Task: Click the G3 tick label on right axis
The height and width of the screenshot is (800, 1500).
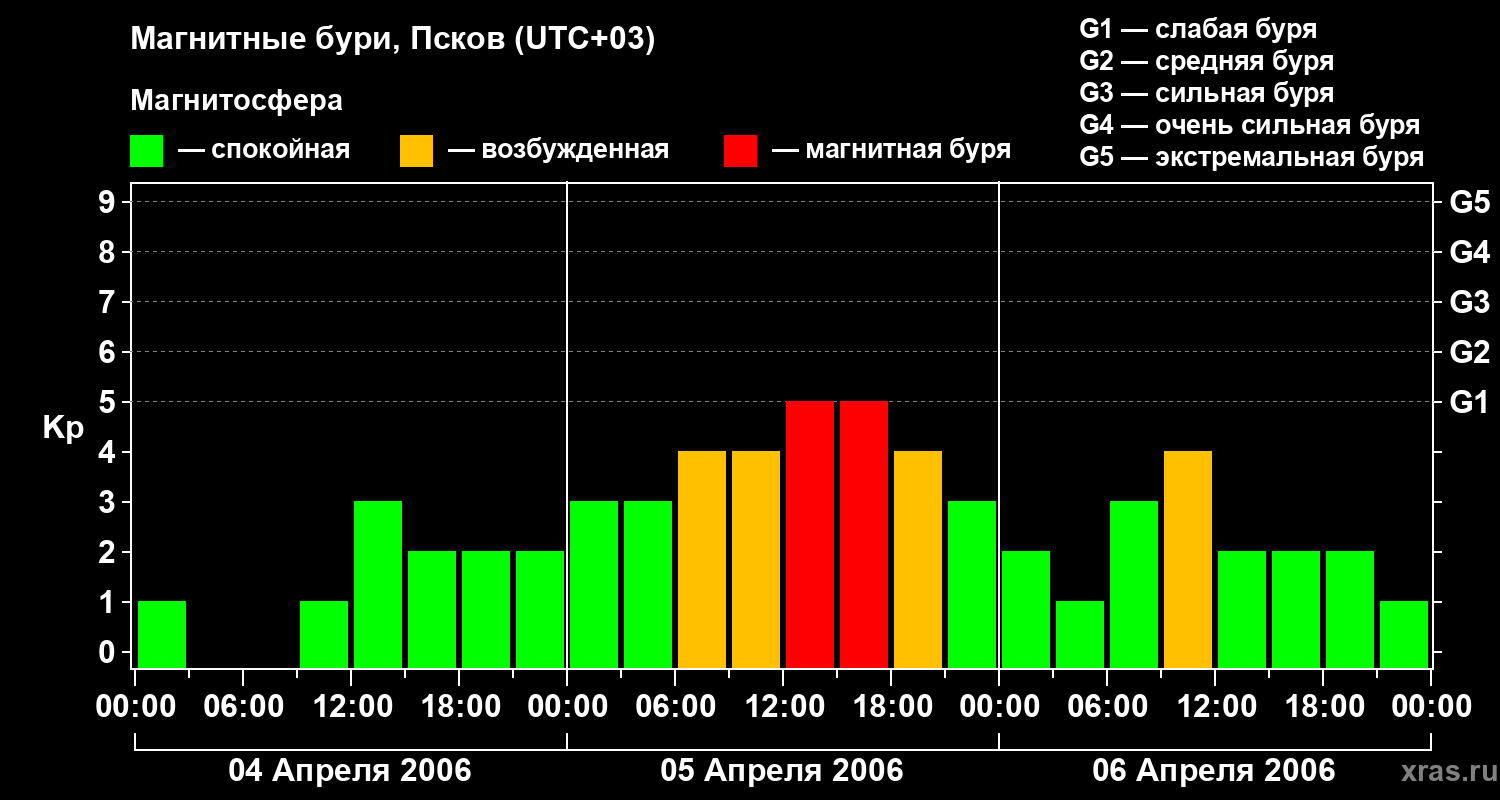Action: point(1470,302)
